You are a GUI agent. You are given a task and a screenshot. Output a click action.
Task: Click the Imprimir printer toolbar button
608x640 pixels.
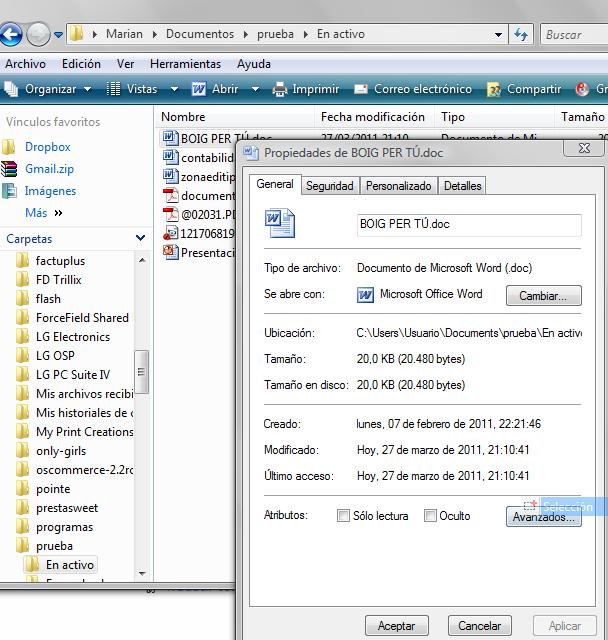[306, 89]
